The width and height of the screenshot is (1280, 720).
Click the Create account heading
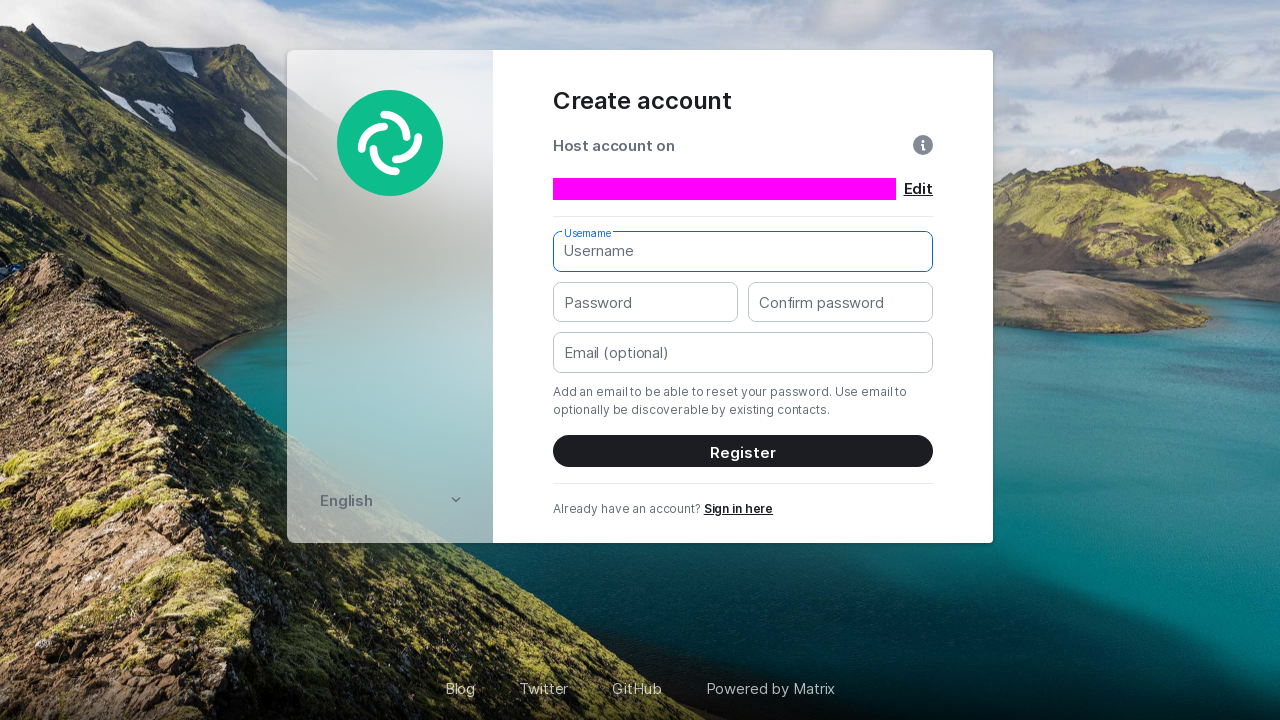[x=642, y=101]
